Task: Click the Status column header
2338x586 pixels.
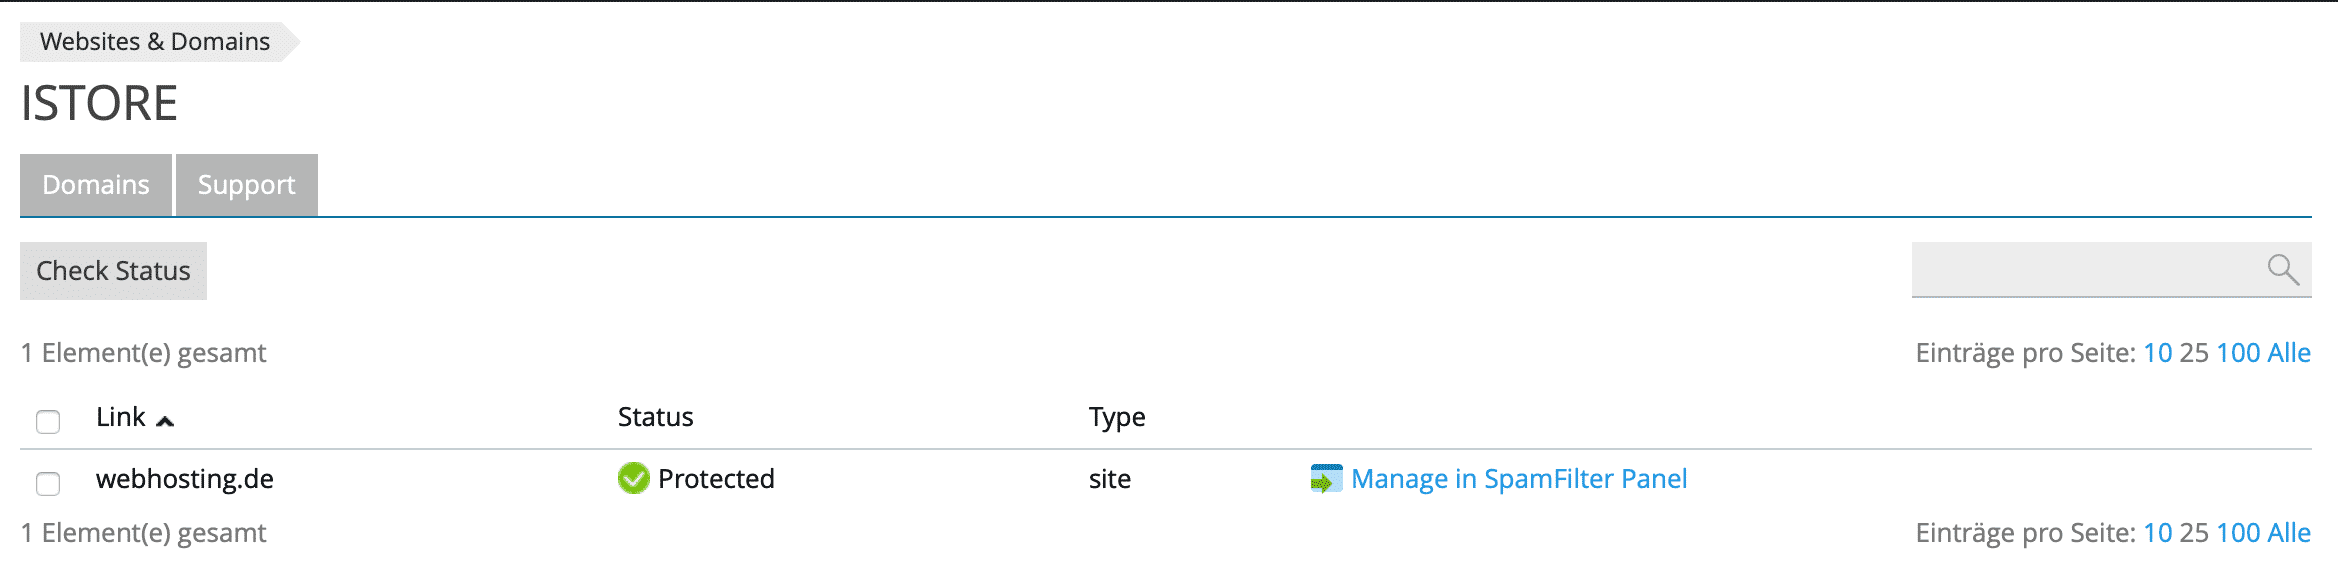Action: 655,417
